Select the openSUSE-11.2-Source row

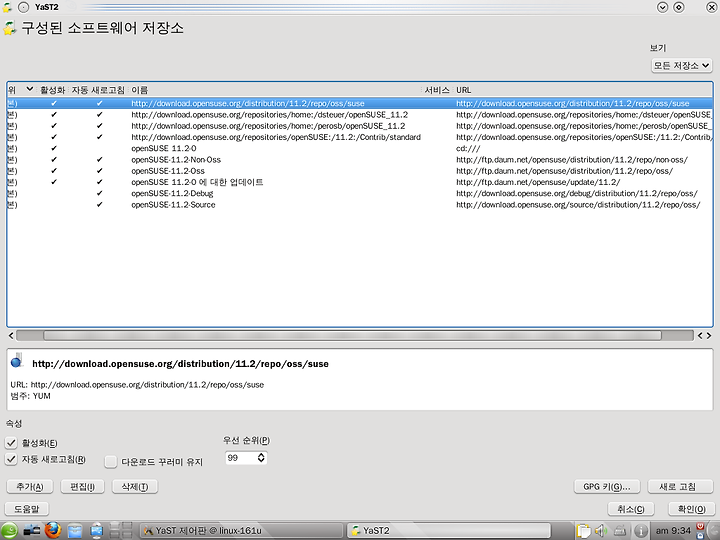(360, 204)
